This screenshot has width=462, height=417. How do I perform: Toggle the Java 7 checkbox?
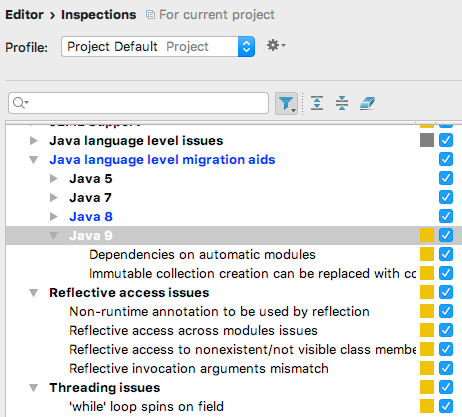click(x=446, y=197)
